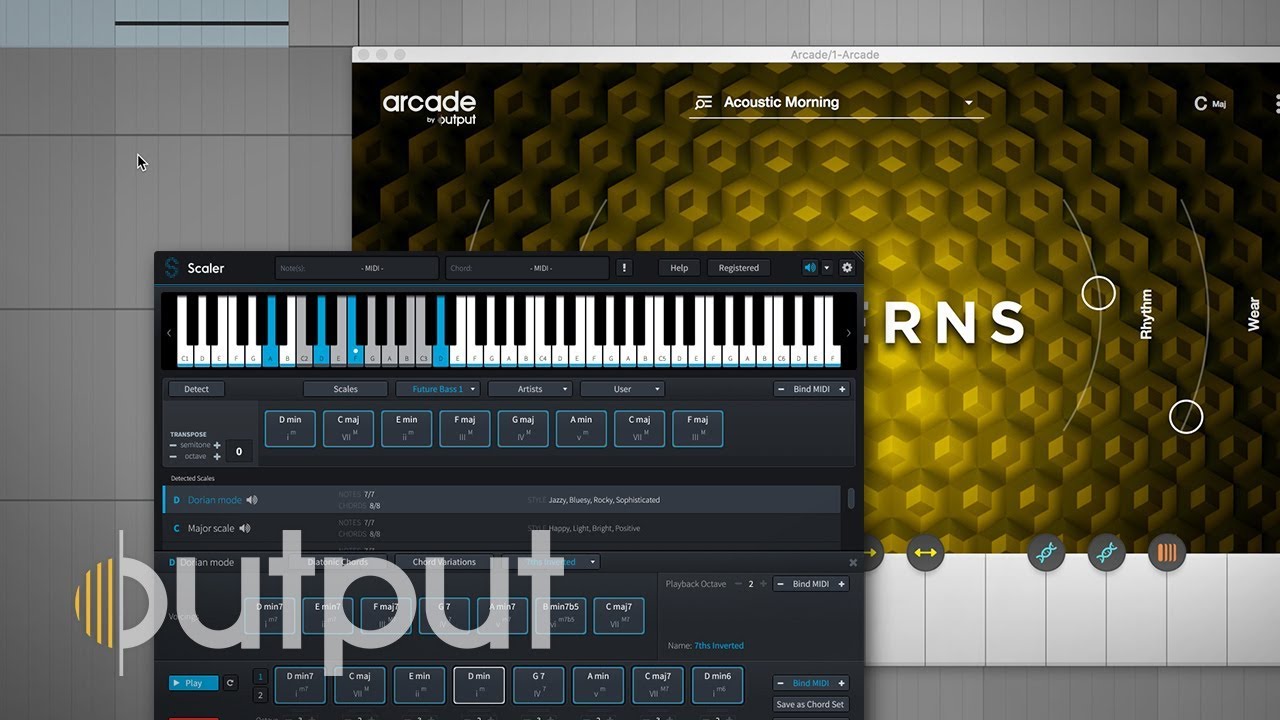Play the C4 key on Scaler keyboard

click(544, 356)
